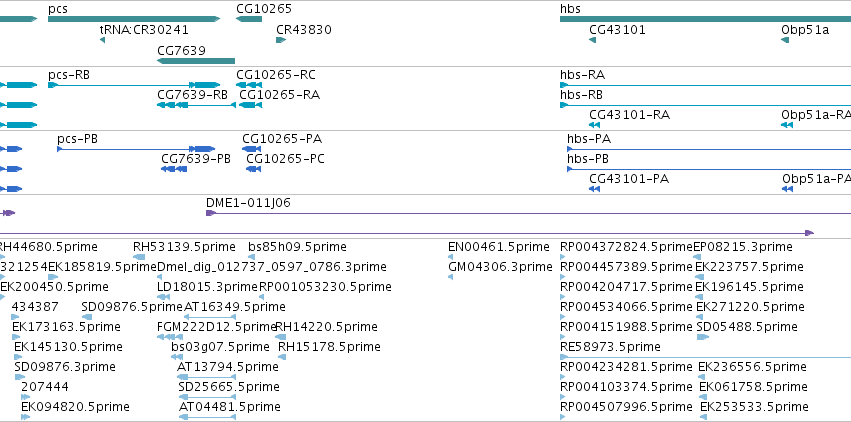
Task: Select the RH53139.5prime EST arrow
Action: pyautogui.click(x=138, y=257)
